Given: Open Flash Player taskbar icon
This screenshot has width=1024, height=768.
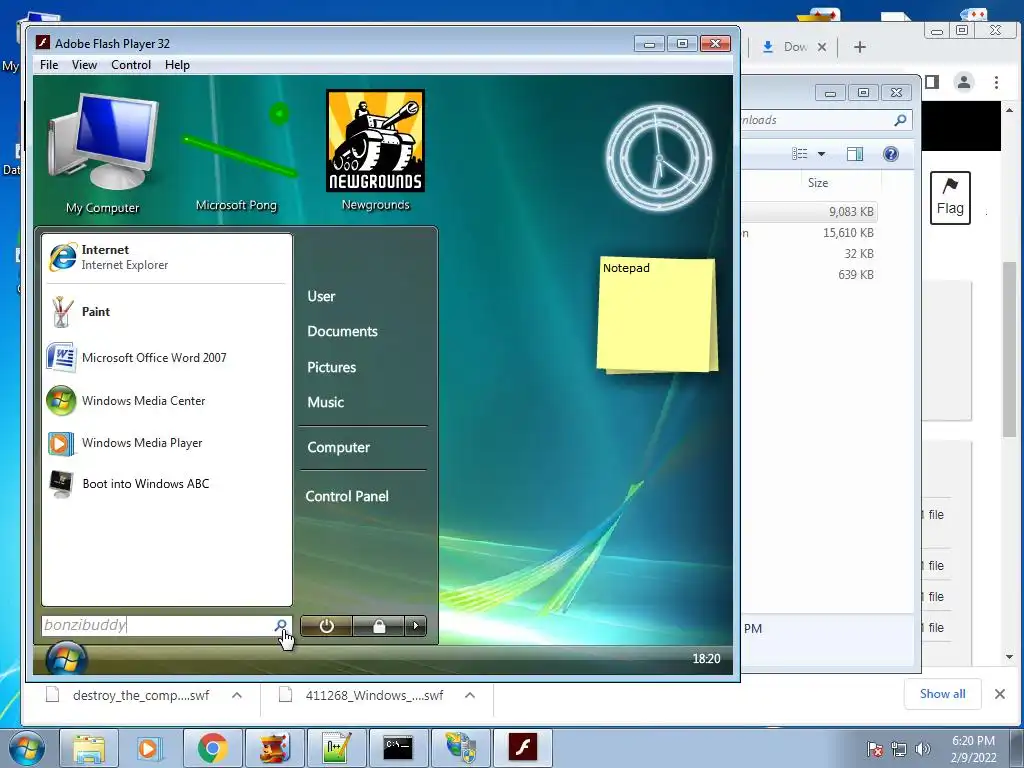Looking at the screenshot, I should coord(522,748).
